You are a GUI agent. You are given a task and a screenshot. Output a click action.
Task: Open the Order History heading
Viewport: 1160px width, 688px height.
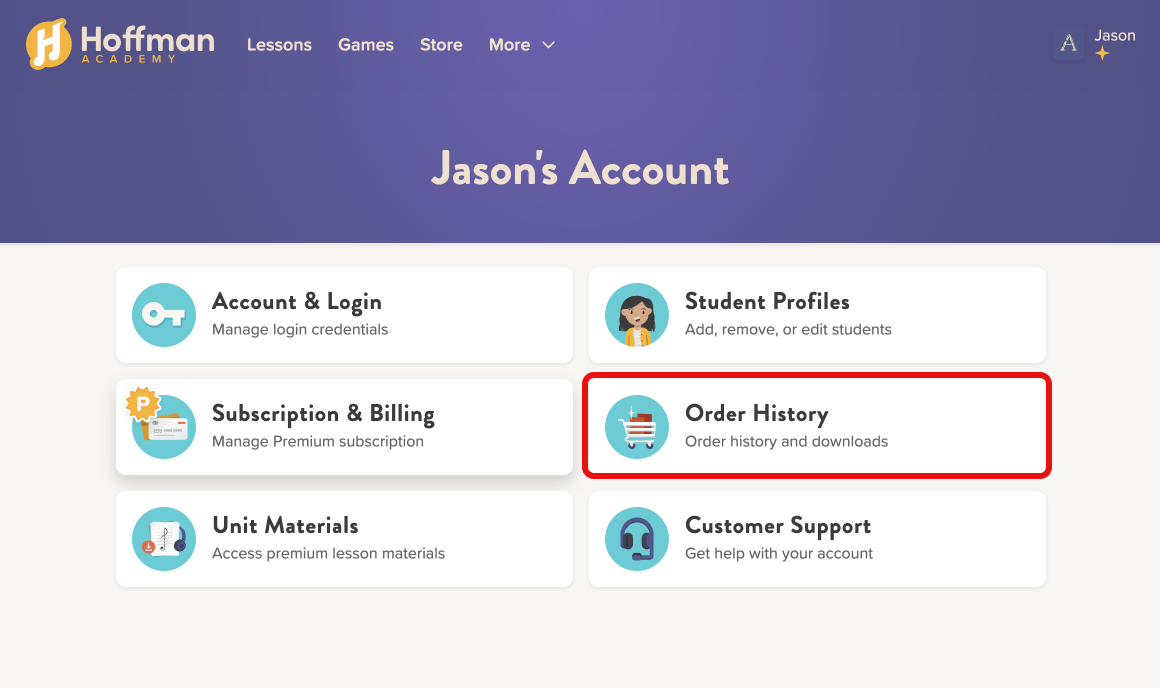point(757,414)
